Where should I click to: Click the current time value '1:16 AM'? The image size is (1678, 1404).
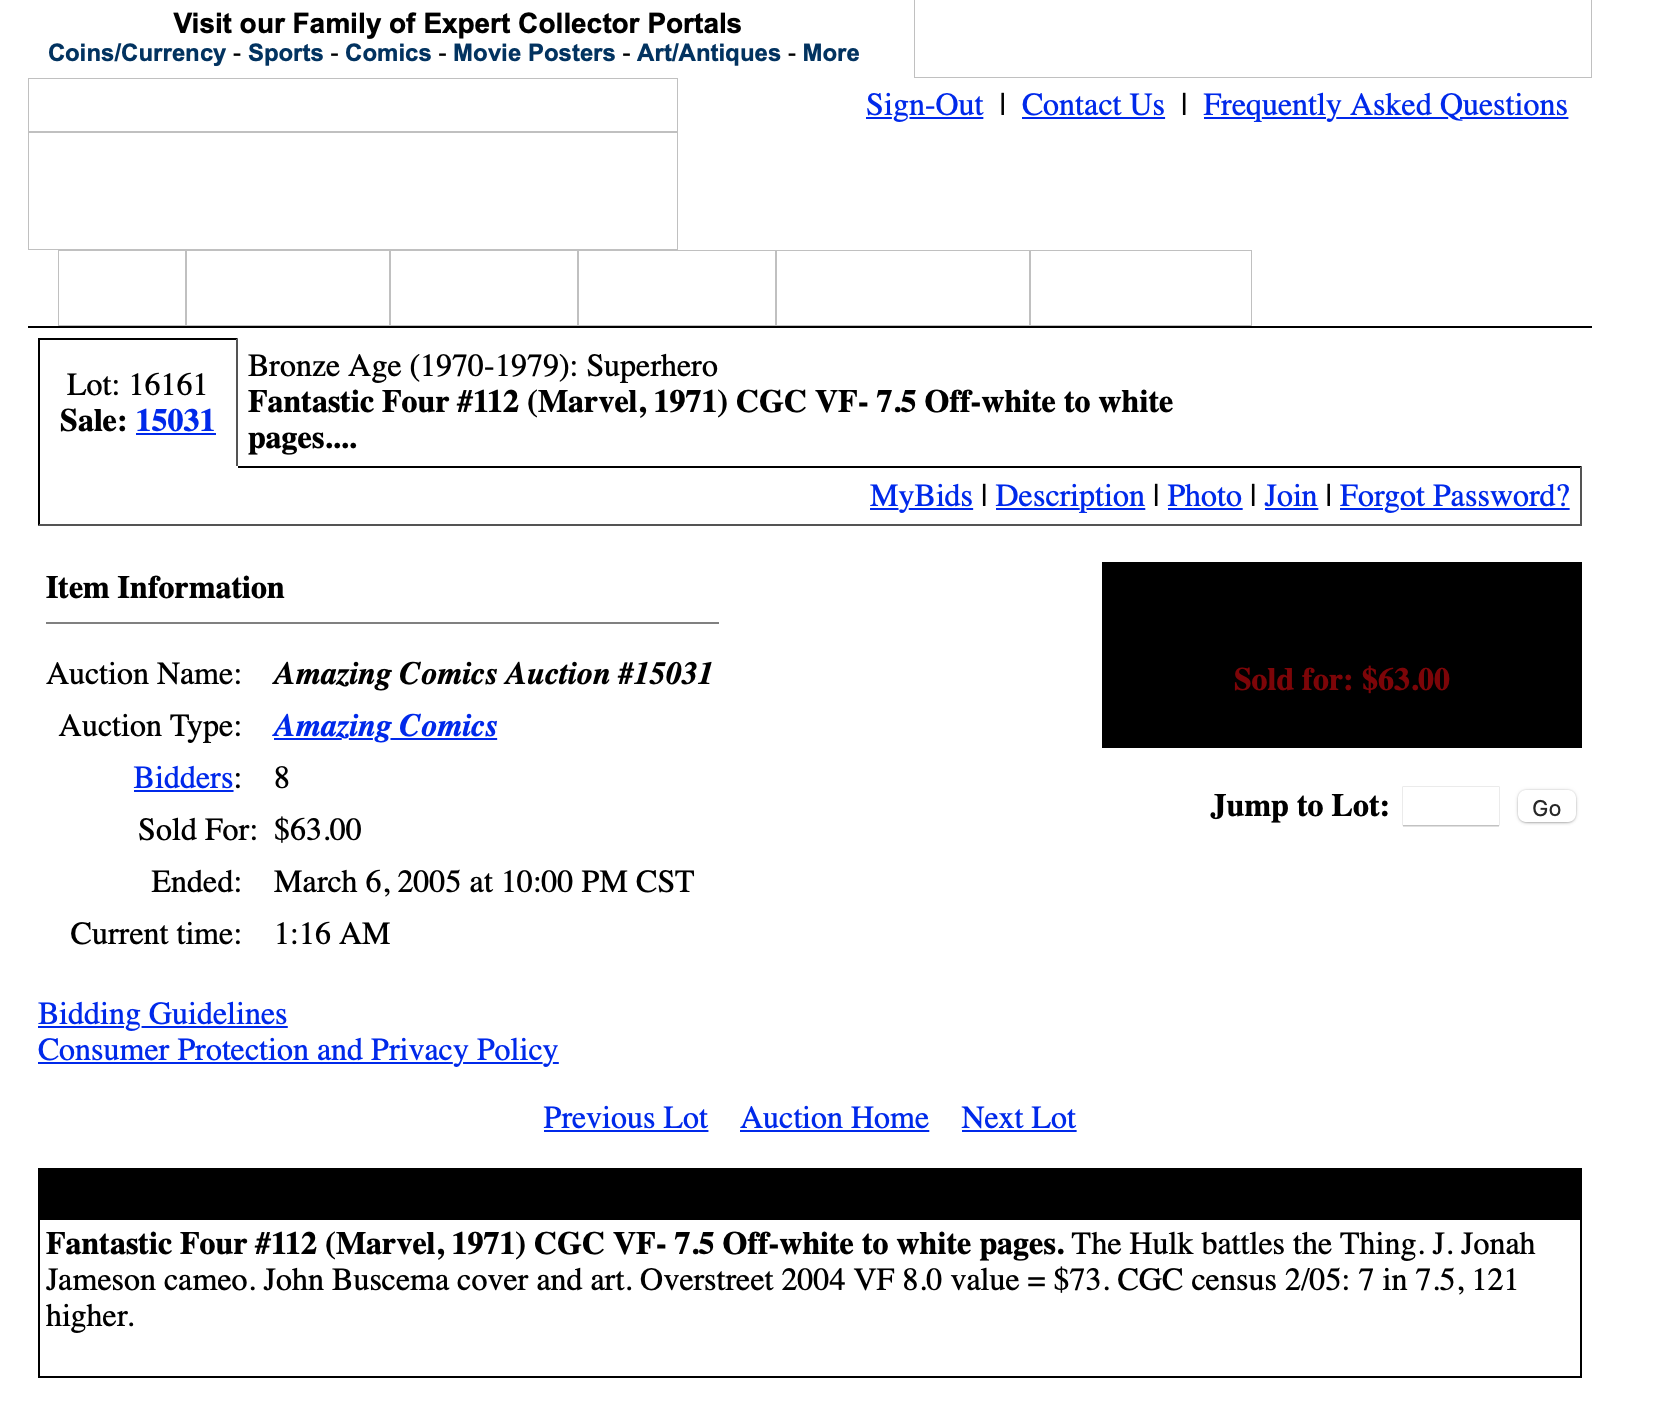332,934
